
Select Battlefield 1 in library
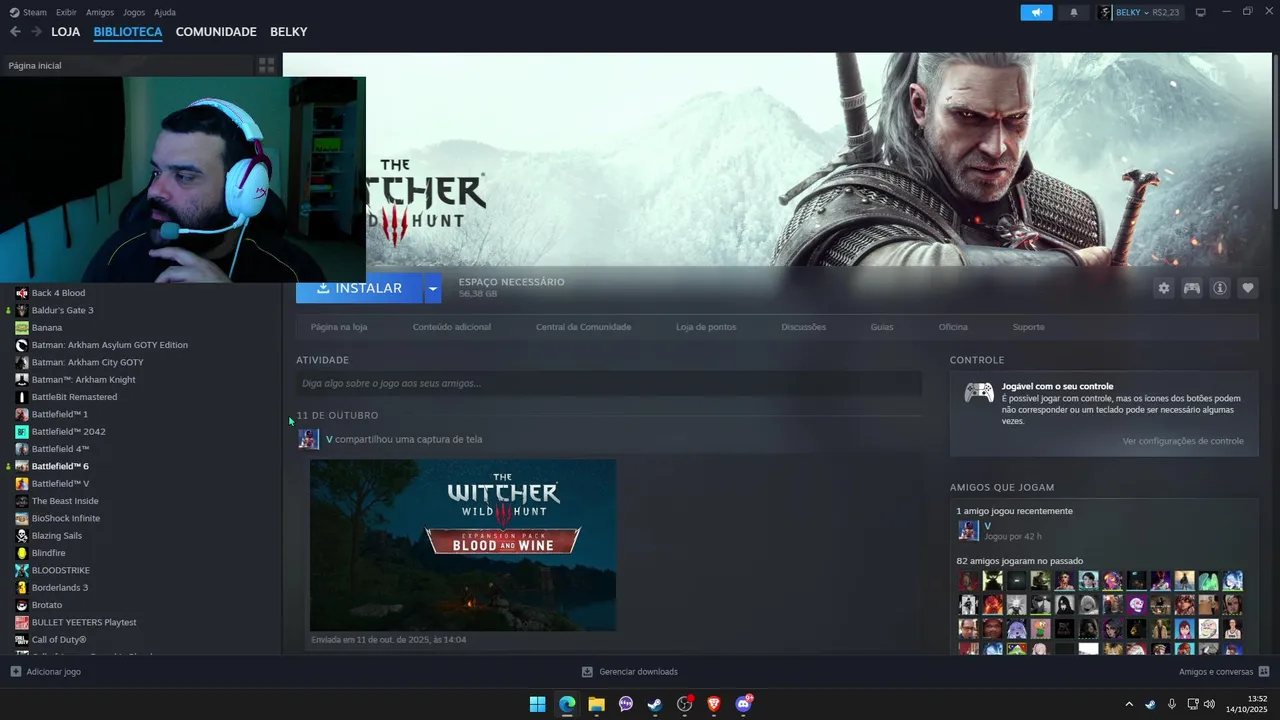(59, 414)
